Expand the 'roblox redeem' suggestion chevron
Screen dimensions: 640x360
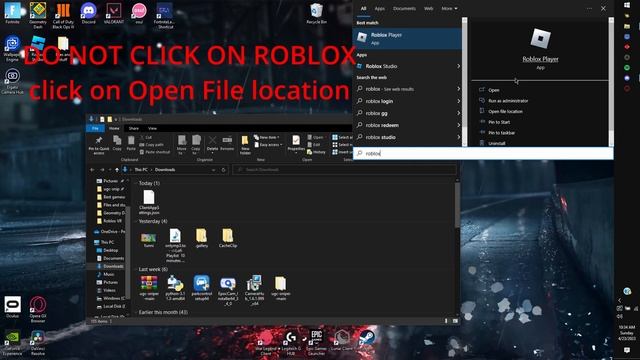458,125
